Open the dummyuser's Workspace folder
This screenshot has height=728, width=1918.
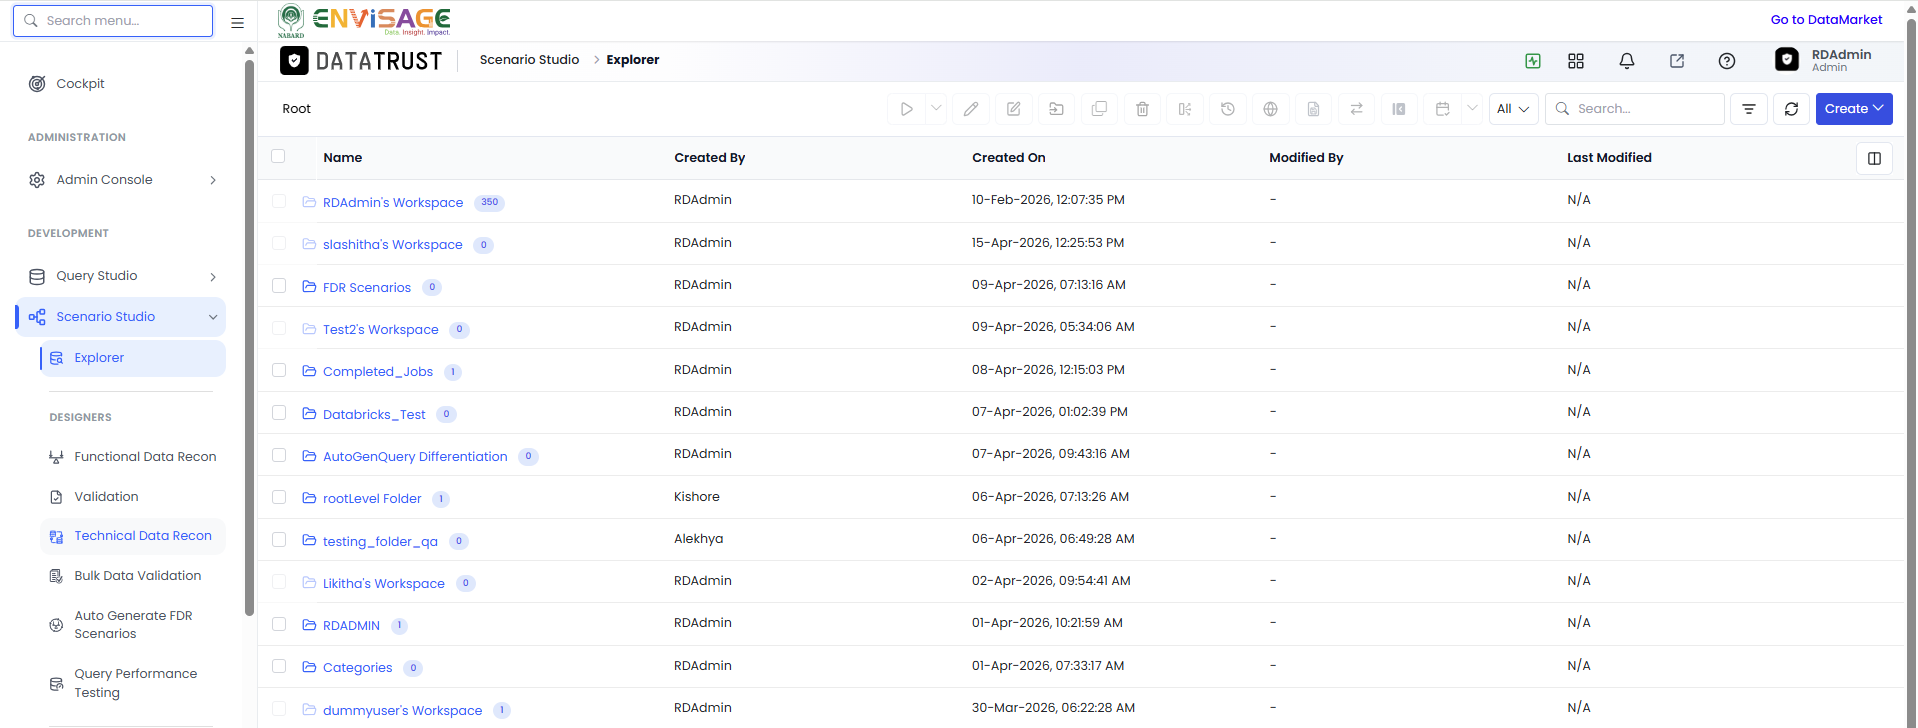[x=402, y=711]
